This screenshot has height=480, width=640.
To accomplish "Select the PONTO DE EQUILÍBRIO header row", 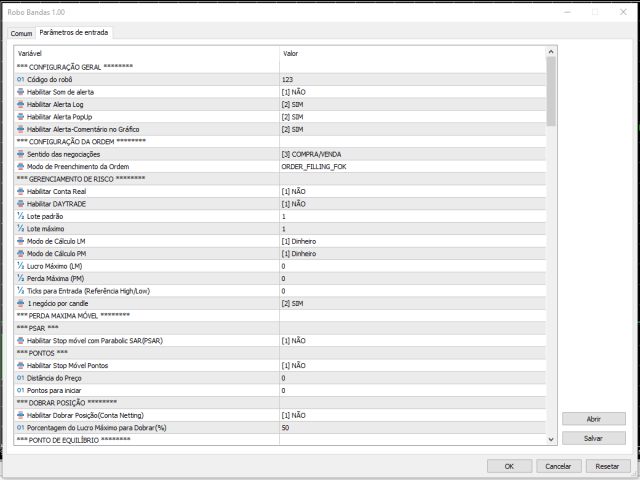I will 280,440.
